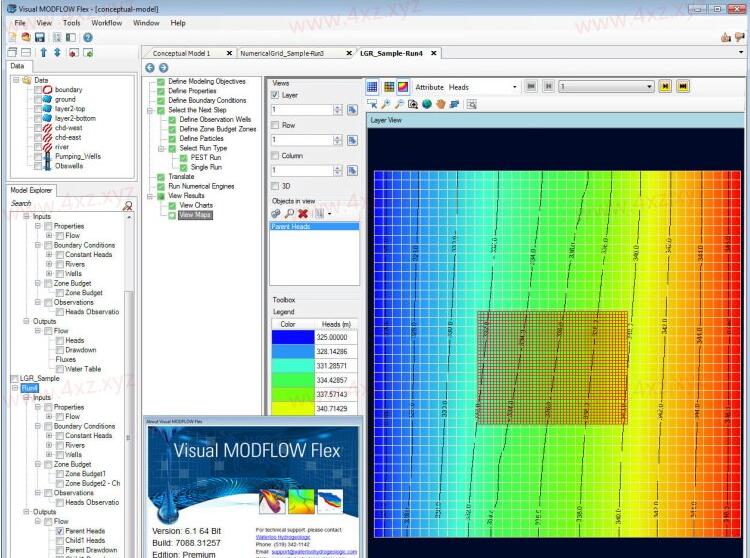The width and height of the screenshot is (750, 558).
Task: Go to the next time step icon
Action: click(x=665, y=87)
